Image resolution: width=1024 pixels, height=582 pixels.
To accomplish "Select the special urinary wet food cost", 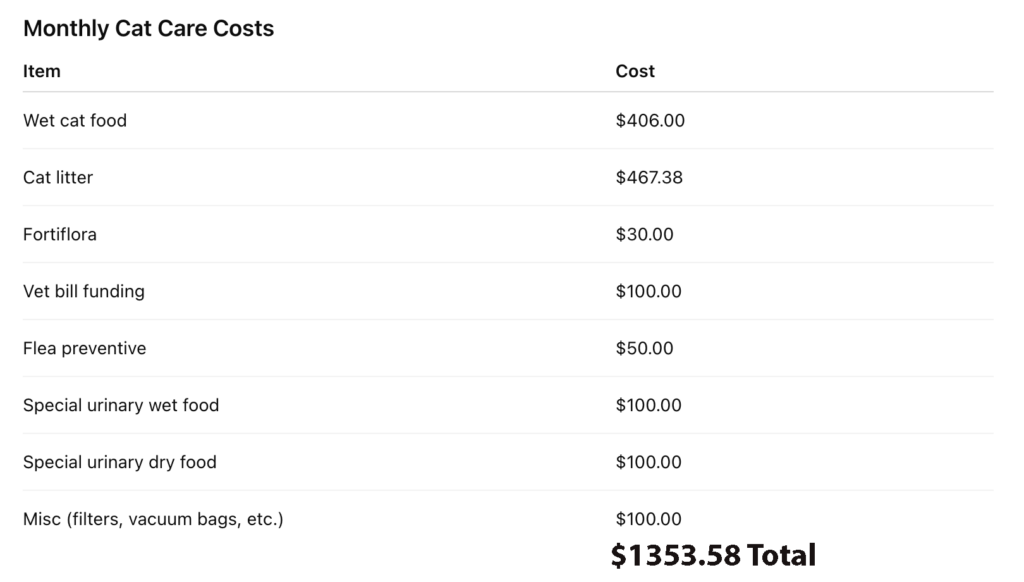I will (x=649, y=406).
